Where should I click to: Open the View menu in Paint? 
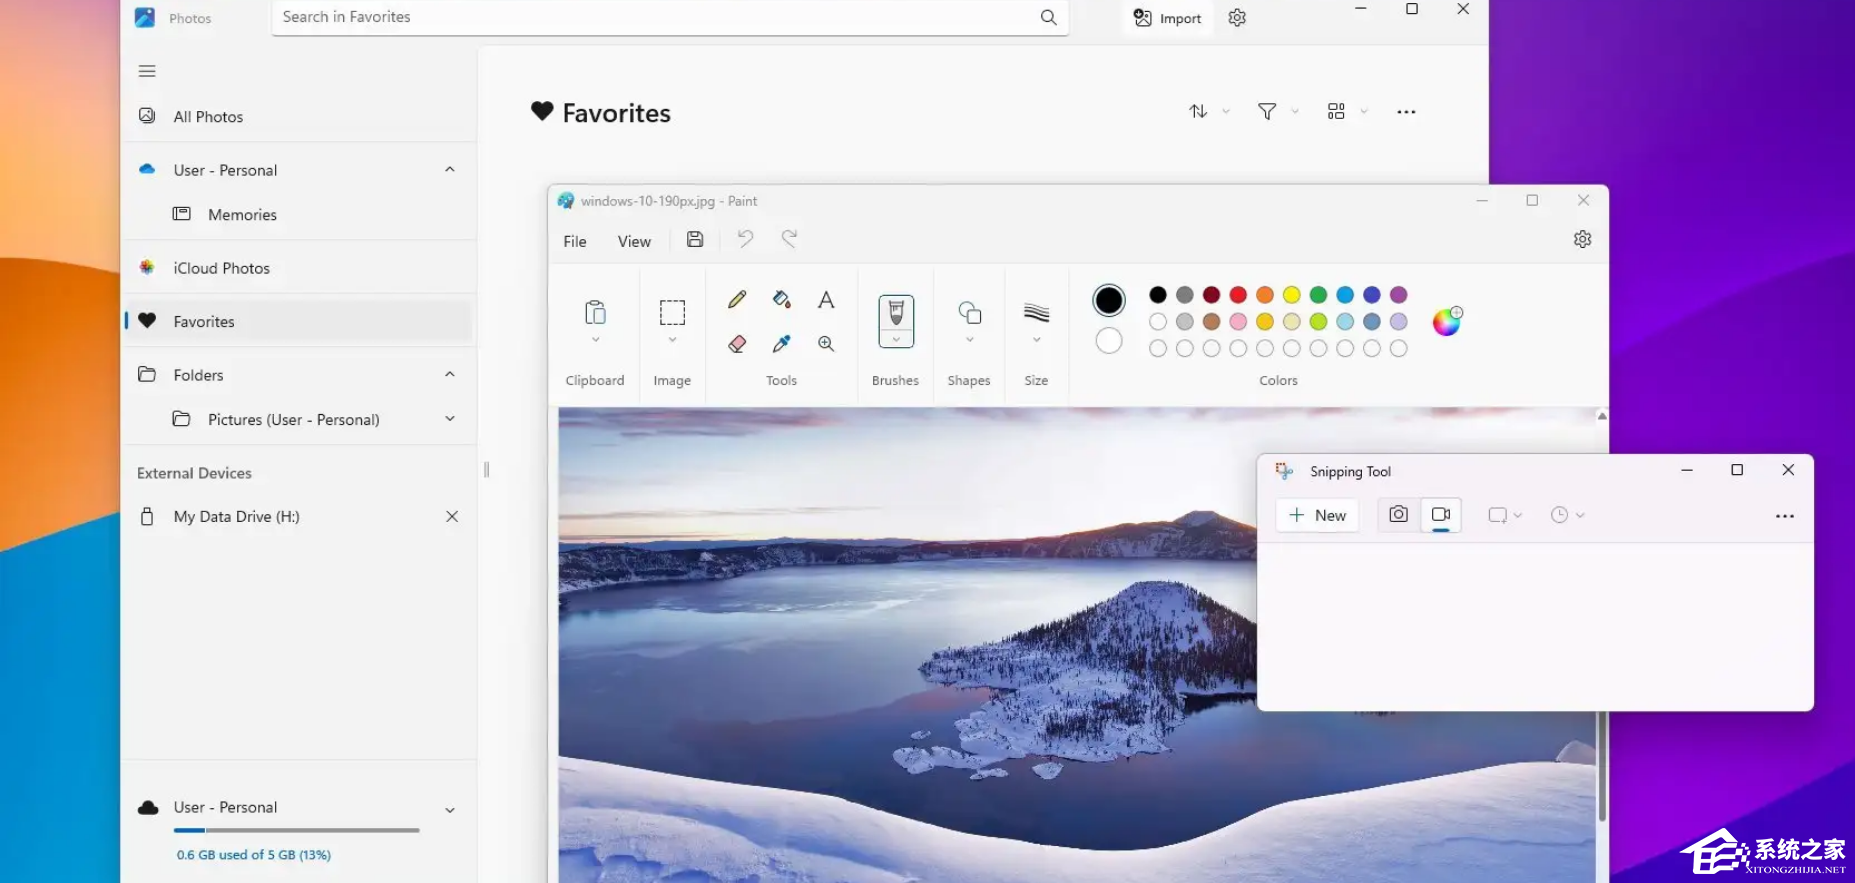[x=634, y=241]
